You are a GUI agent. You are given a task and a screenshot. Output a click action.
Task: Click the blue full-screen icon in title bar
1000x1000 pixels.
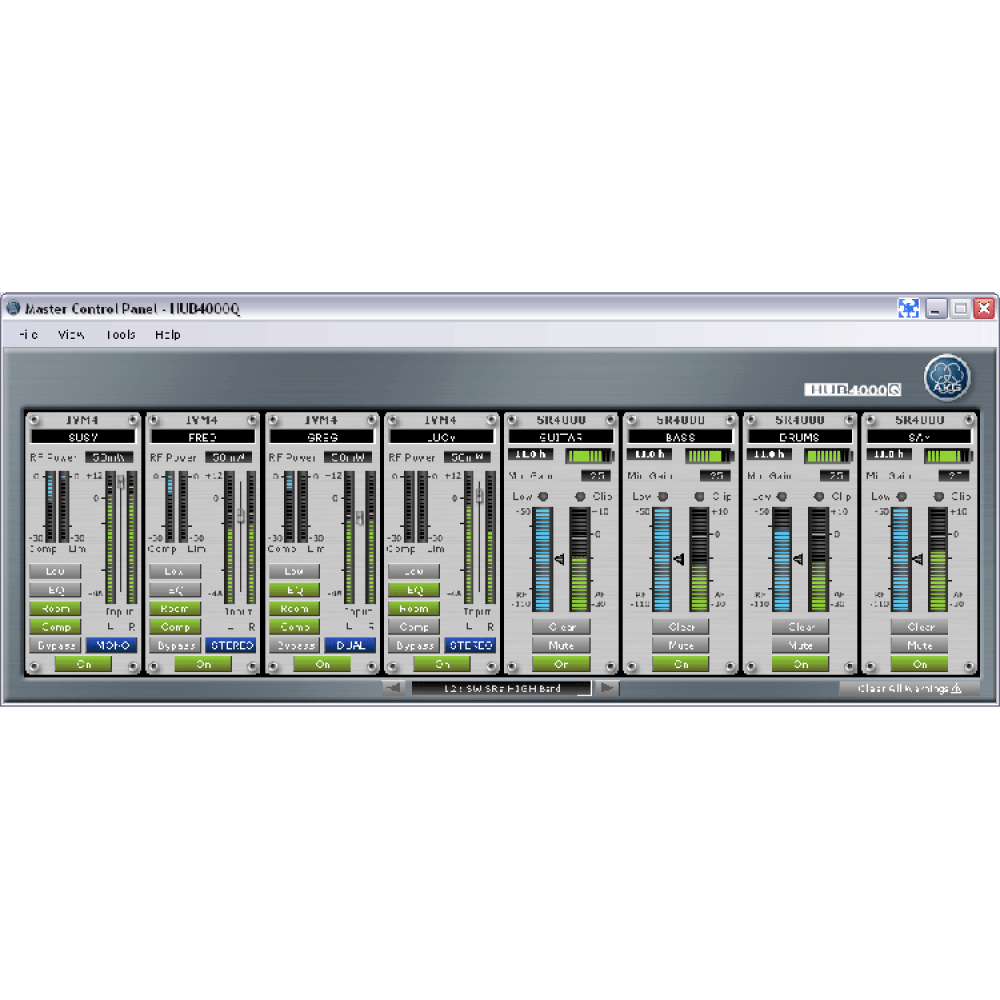pos(908,309)
